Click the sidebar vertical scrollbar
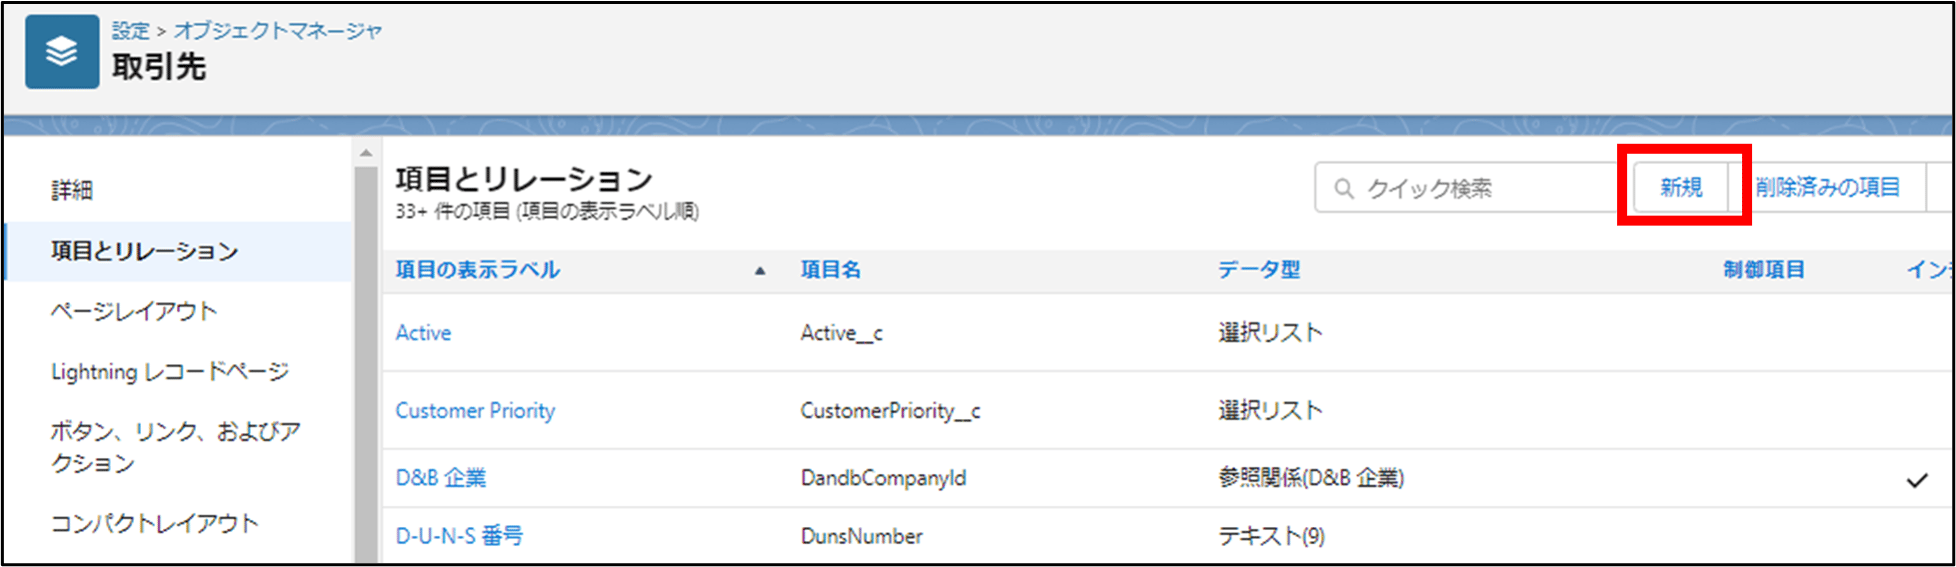 (366, 365)
